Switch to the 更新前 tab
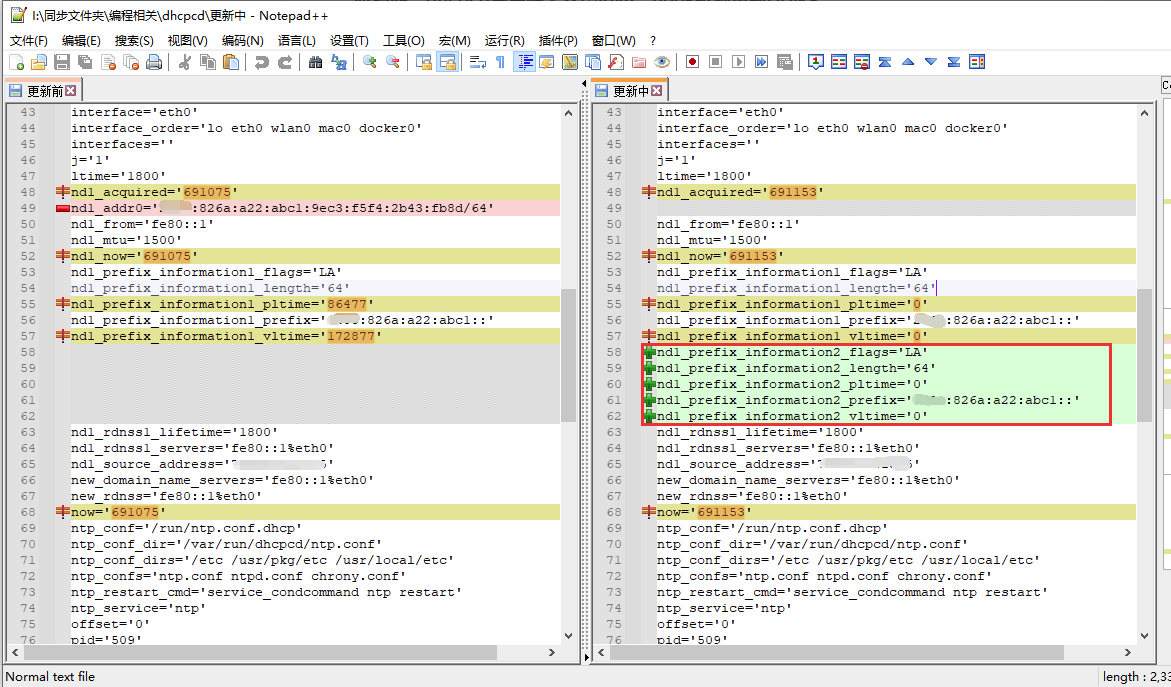The height and width of the screenshot is (687, 1171). click(x=44, y=91)
